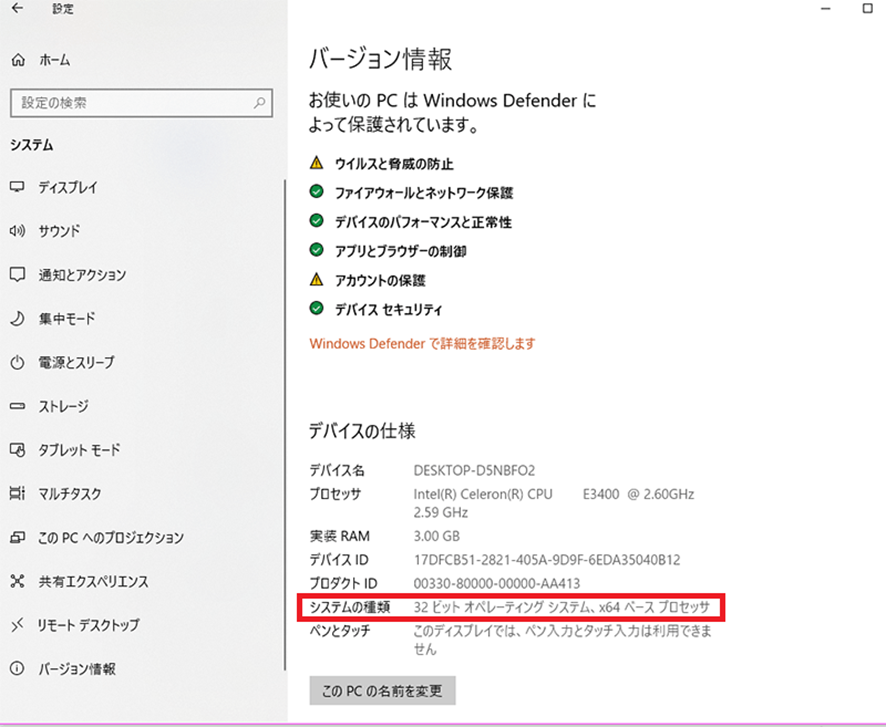
Task: Select Tablet mode (タブレット モード)
Action: point(79,450)
